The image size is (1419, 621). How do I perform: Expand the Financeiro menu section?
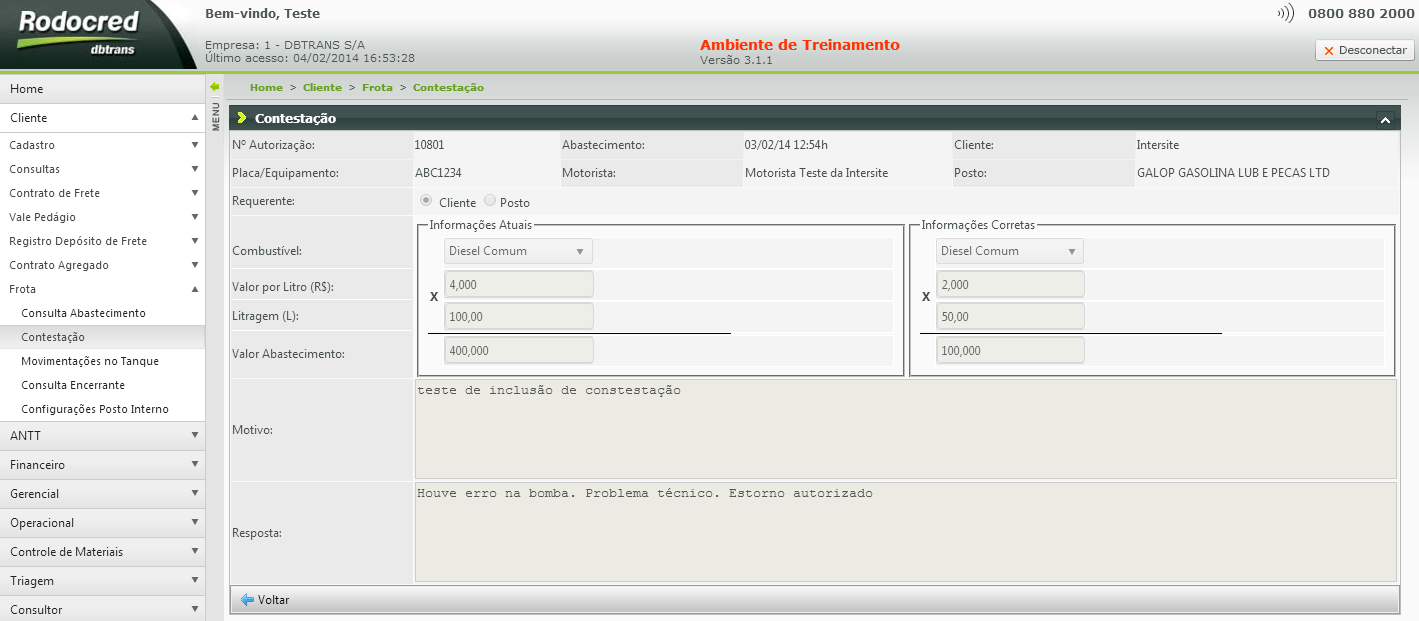(x=102, y=465)
